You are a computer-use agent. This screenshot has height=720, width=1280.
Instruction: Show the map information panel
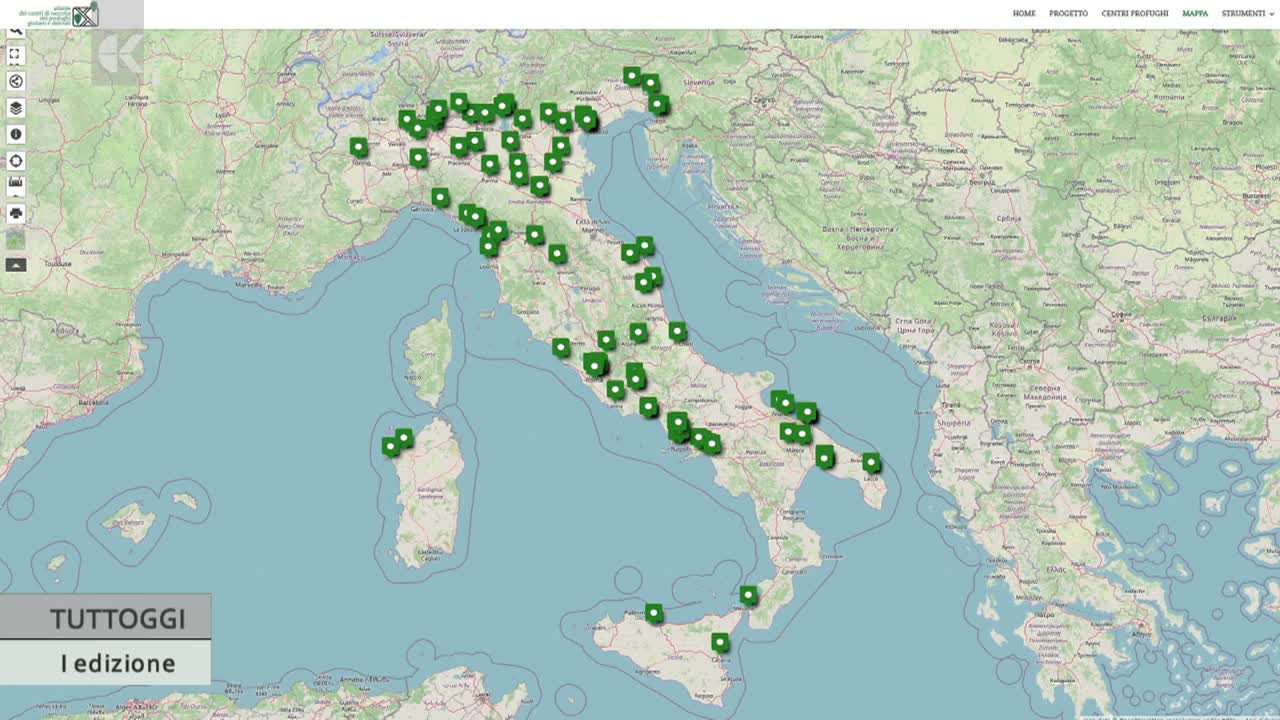coord(16,134)
